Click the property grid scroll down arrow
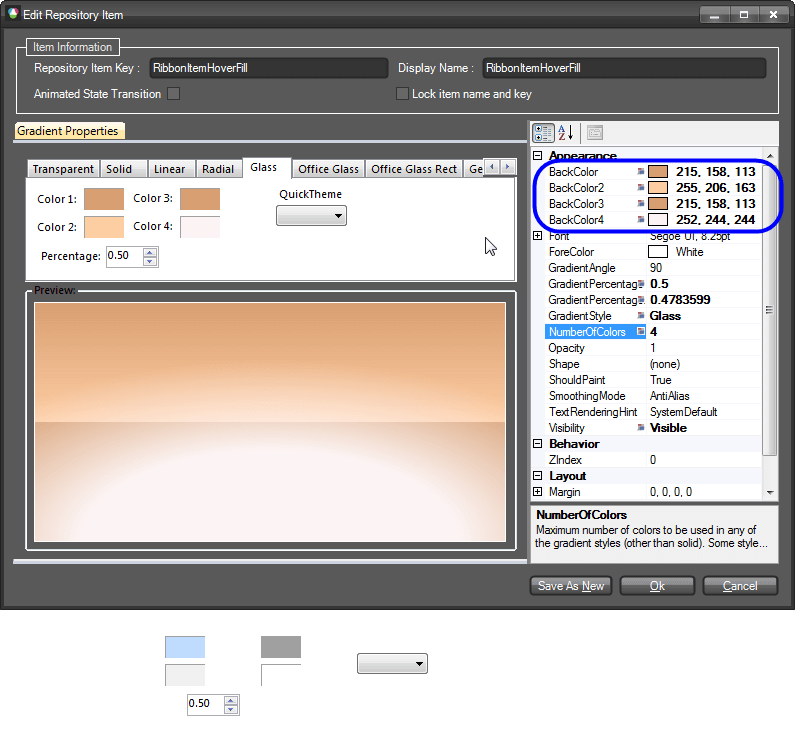Screen dimensions: 795x750 coord(770,492)
